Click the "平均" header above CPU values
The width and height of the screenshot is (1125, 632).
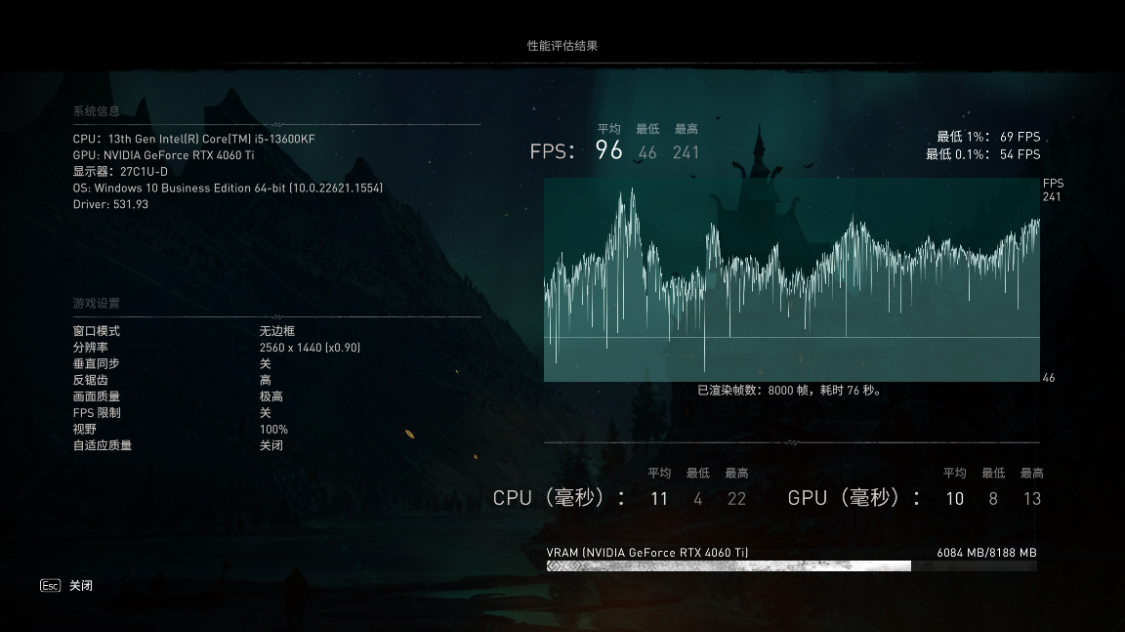tap(659, 473)
